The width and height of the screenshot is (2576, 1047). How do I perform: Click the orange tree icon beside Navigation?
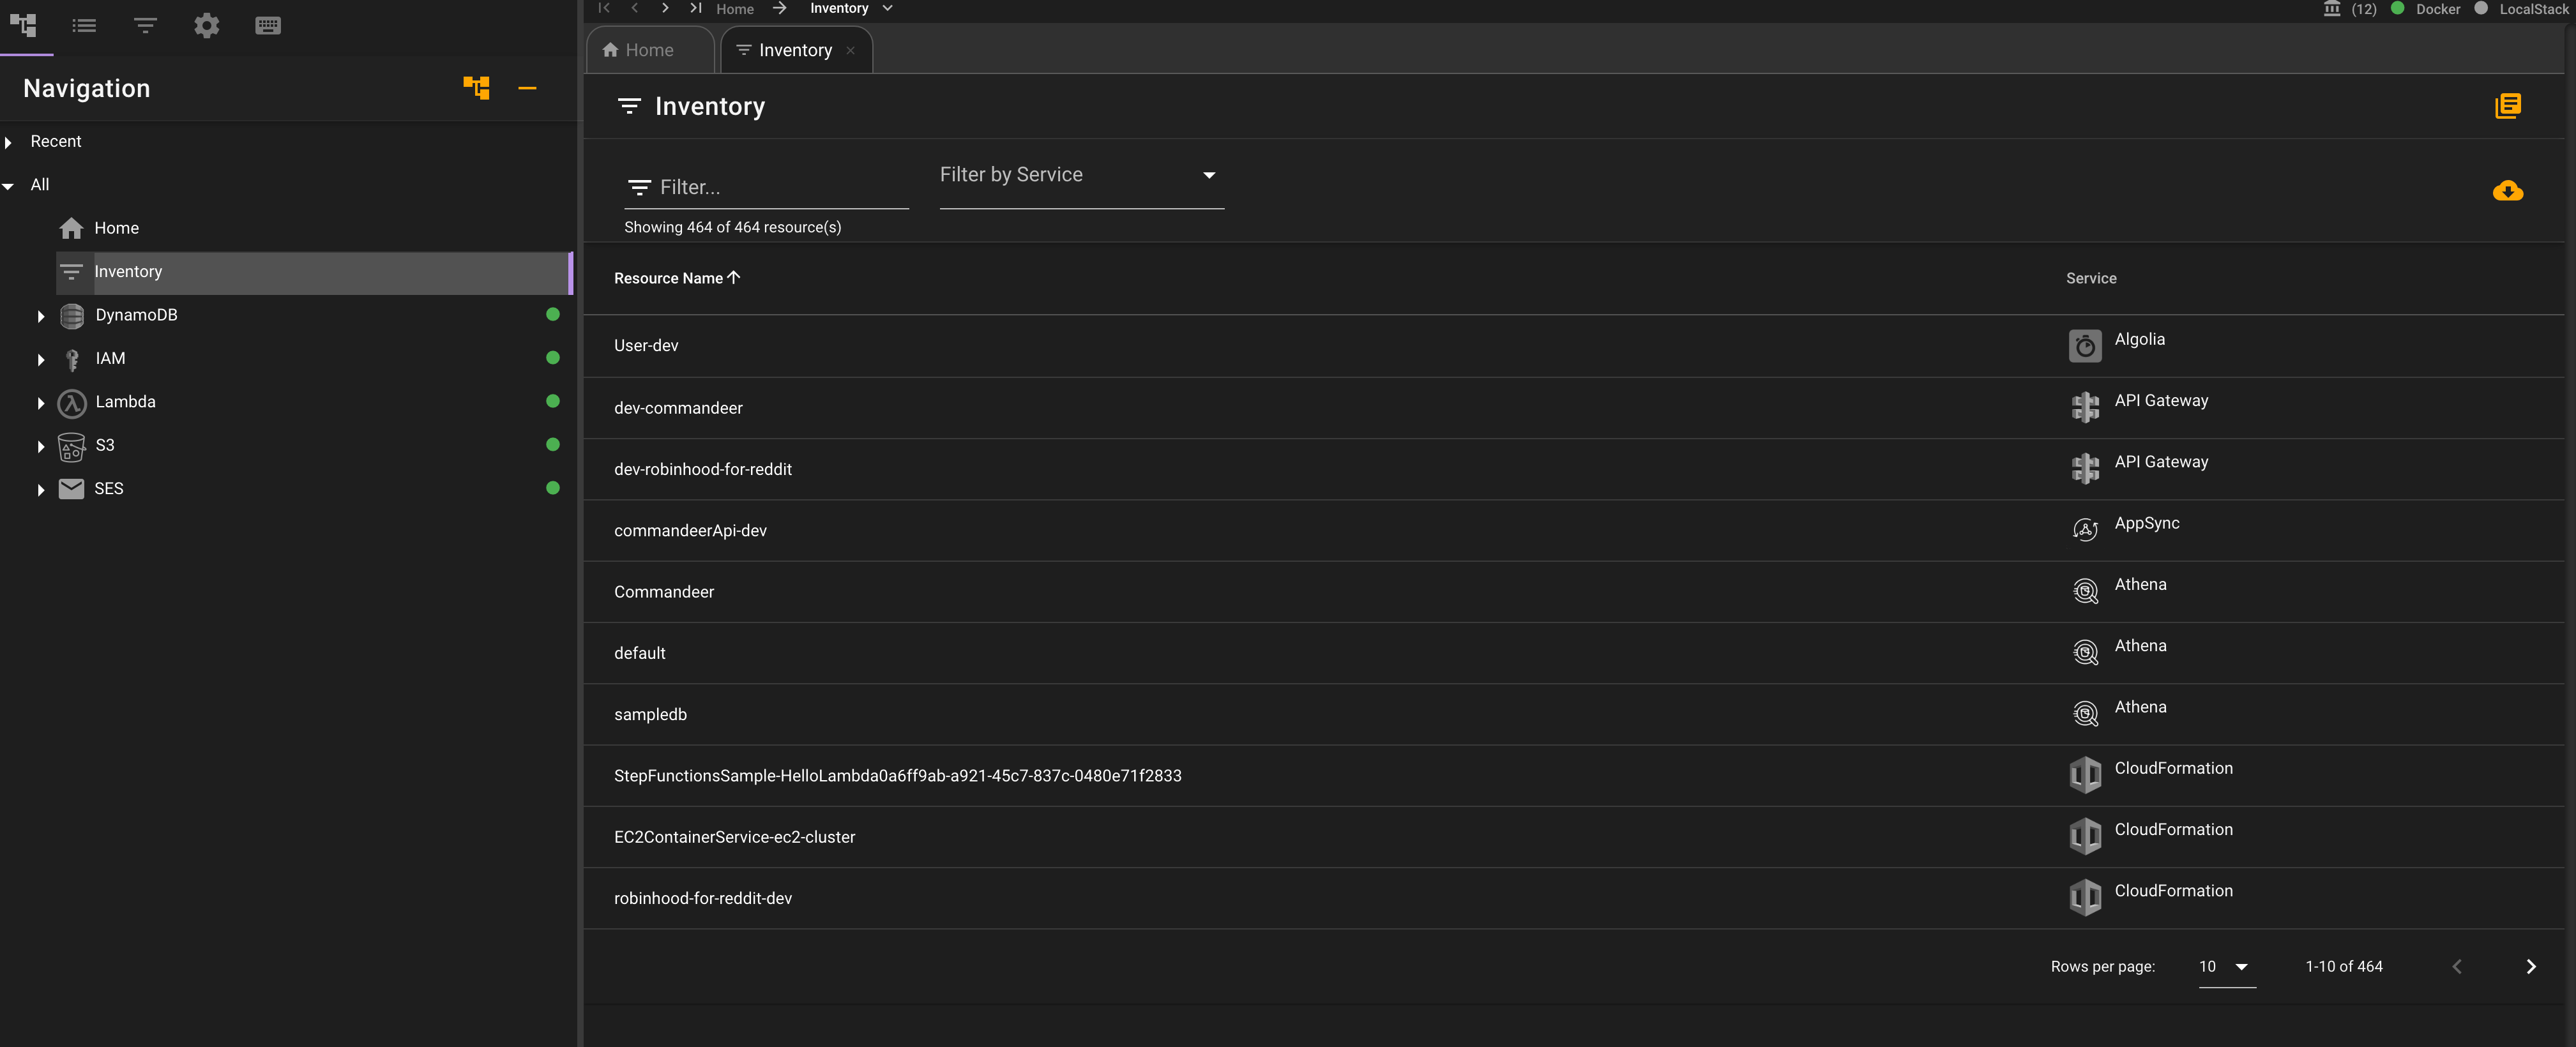(x=477, y=88)
